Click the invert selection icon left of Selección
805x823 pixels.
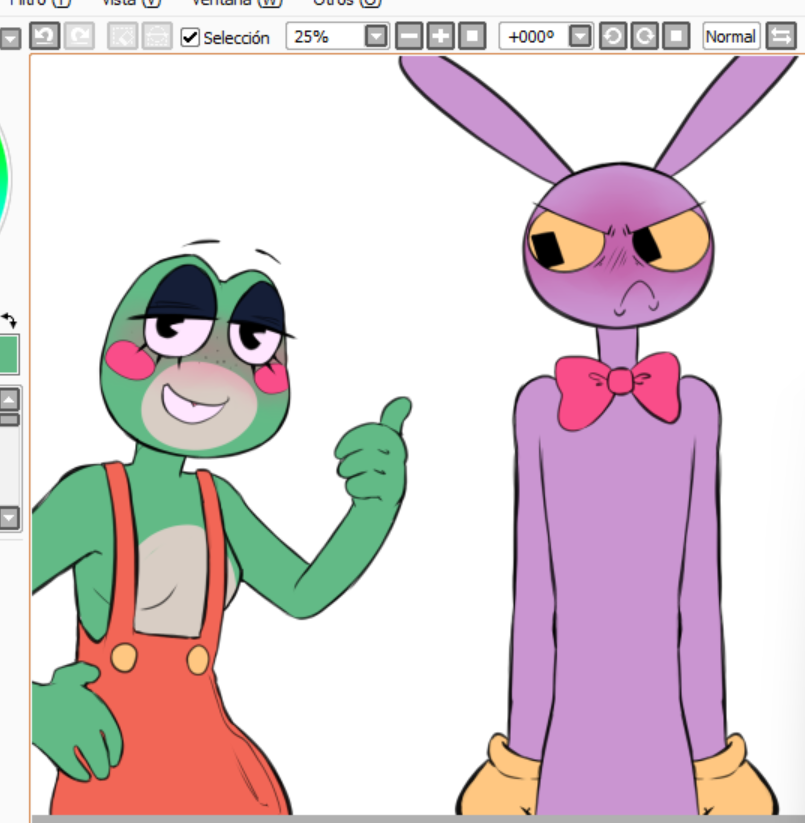point(157,36)
